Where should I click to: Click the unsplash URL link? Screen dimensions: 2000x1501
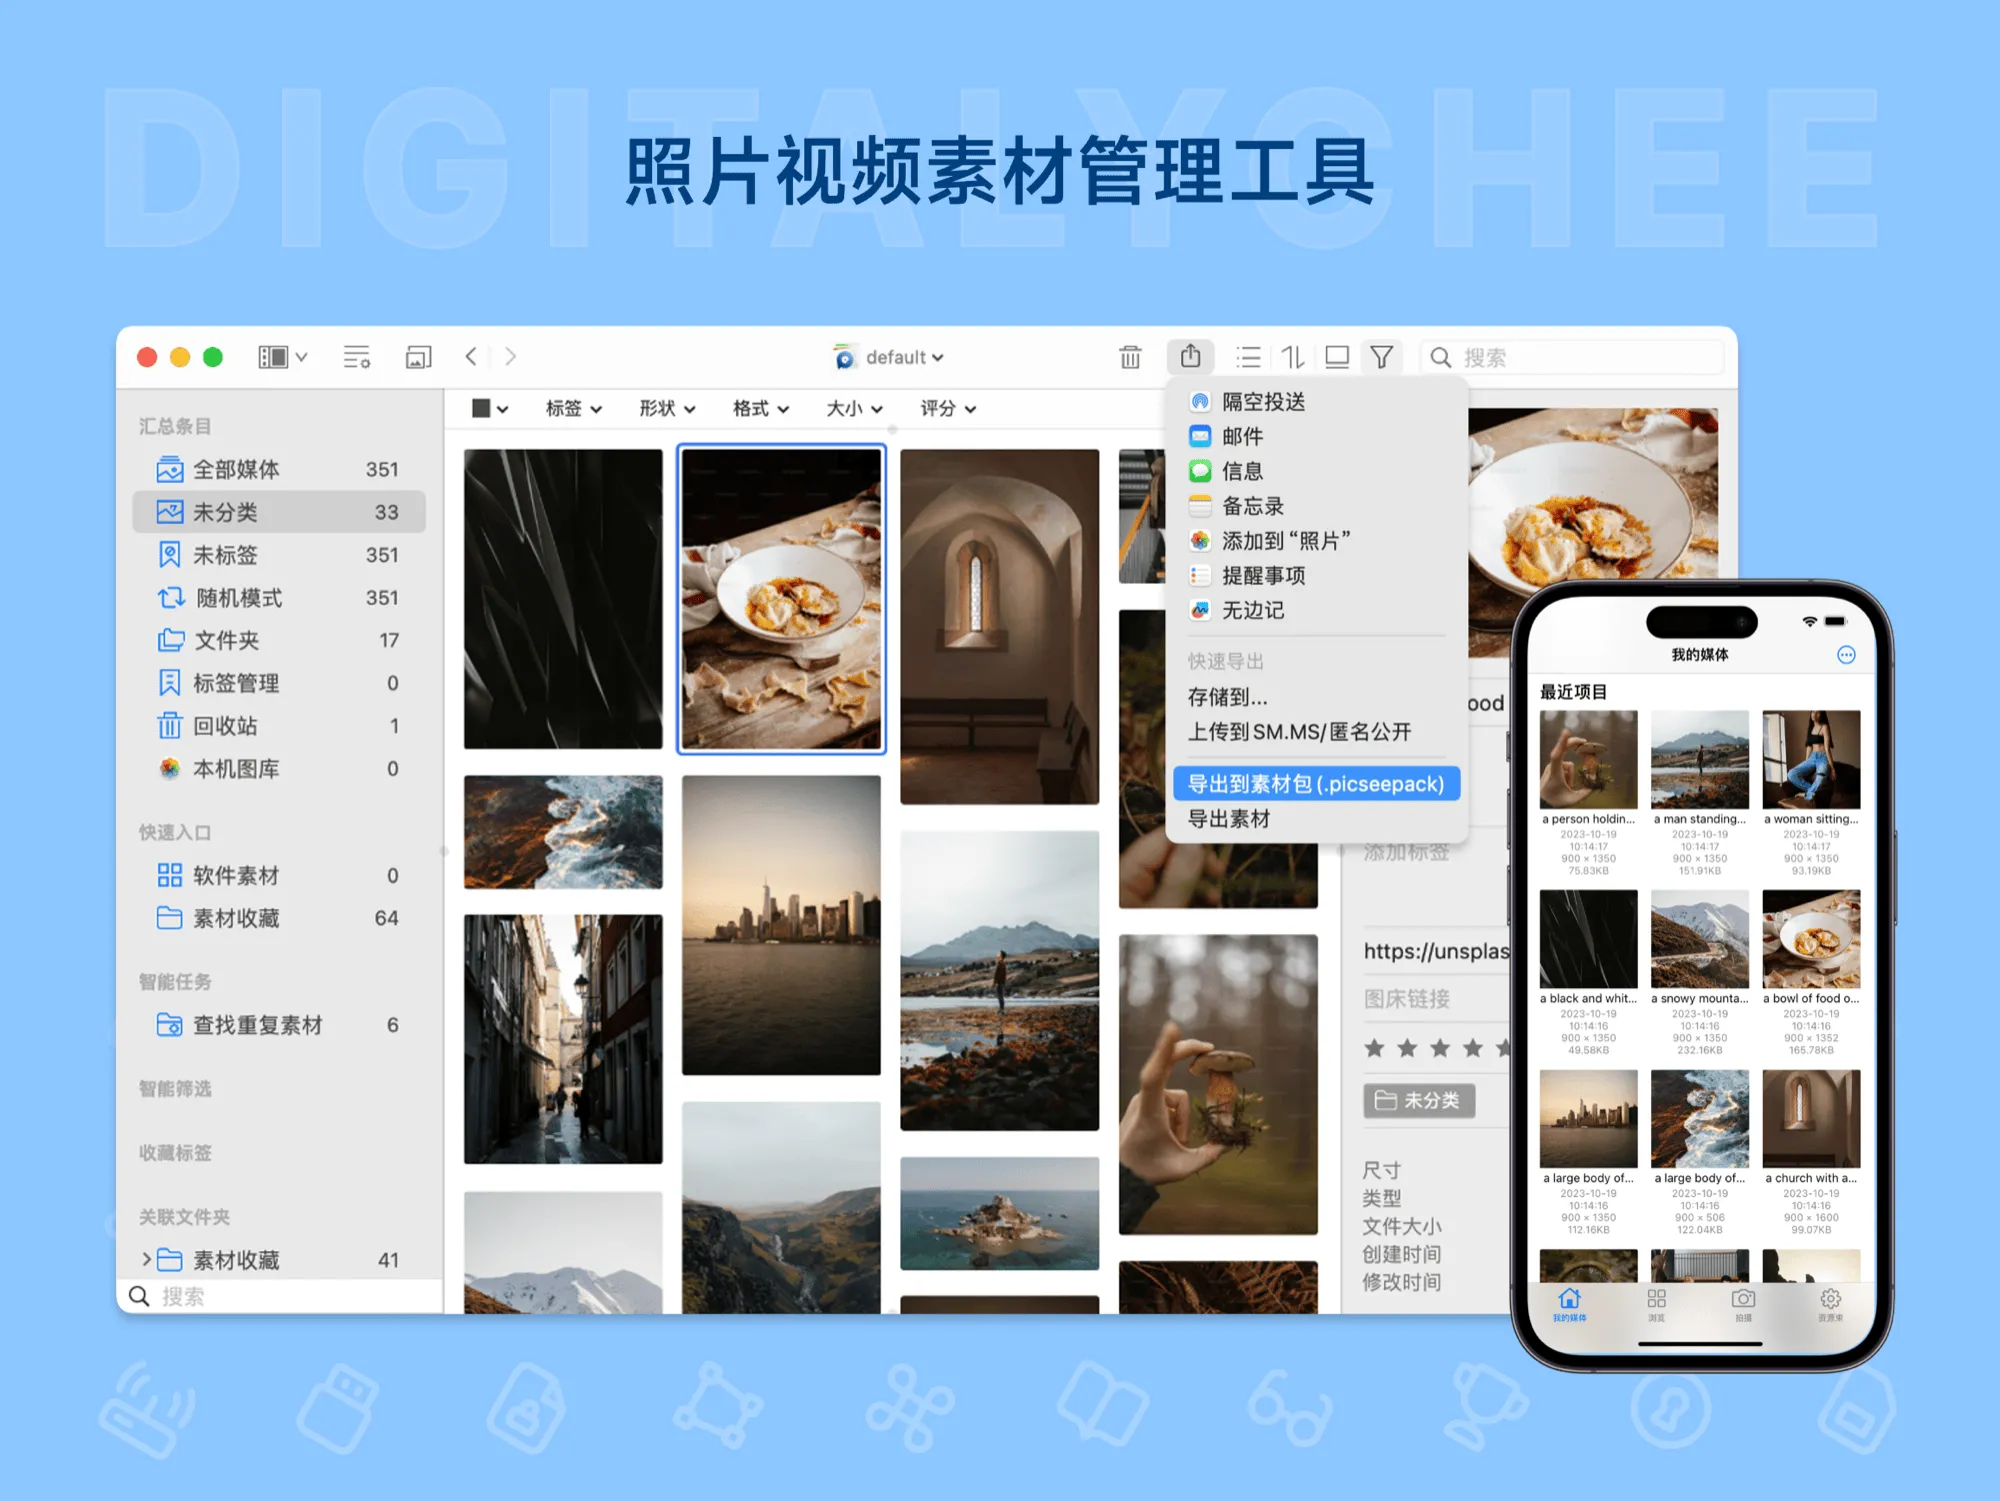(1435, 951)
